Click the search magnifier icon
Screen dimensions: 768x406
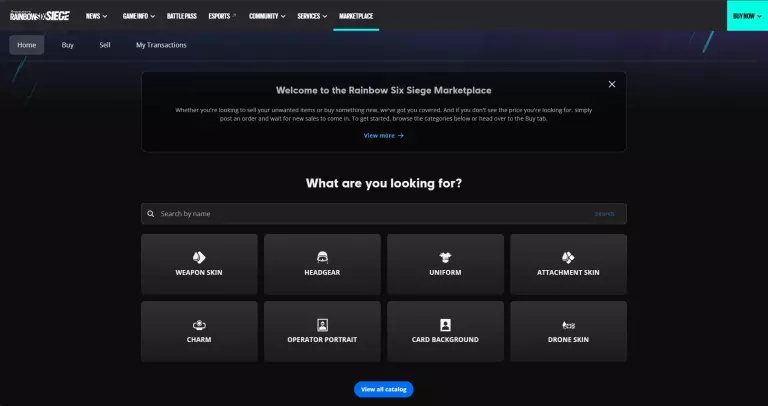[x=151, y=214]
